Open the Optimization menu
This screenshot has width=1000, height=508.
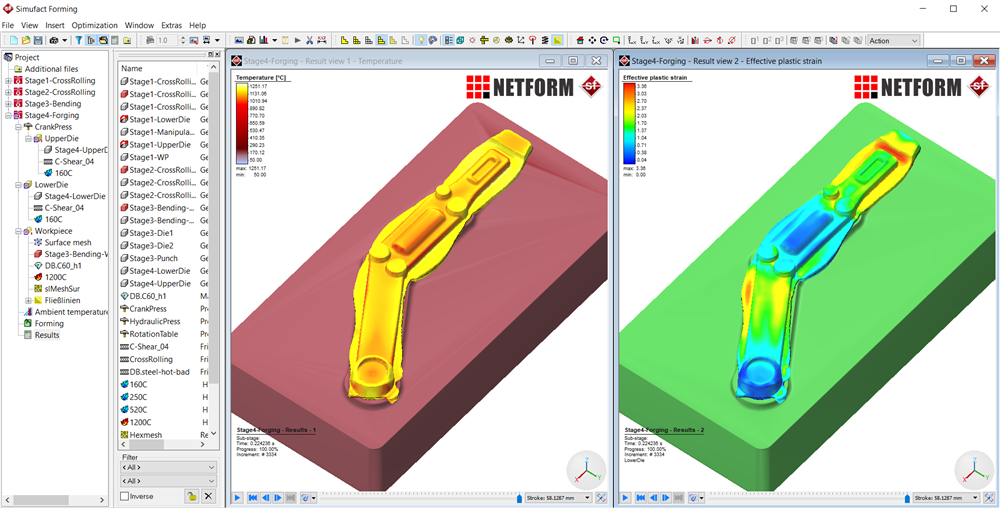click(x=94, y=25)
